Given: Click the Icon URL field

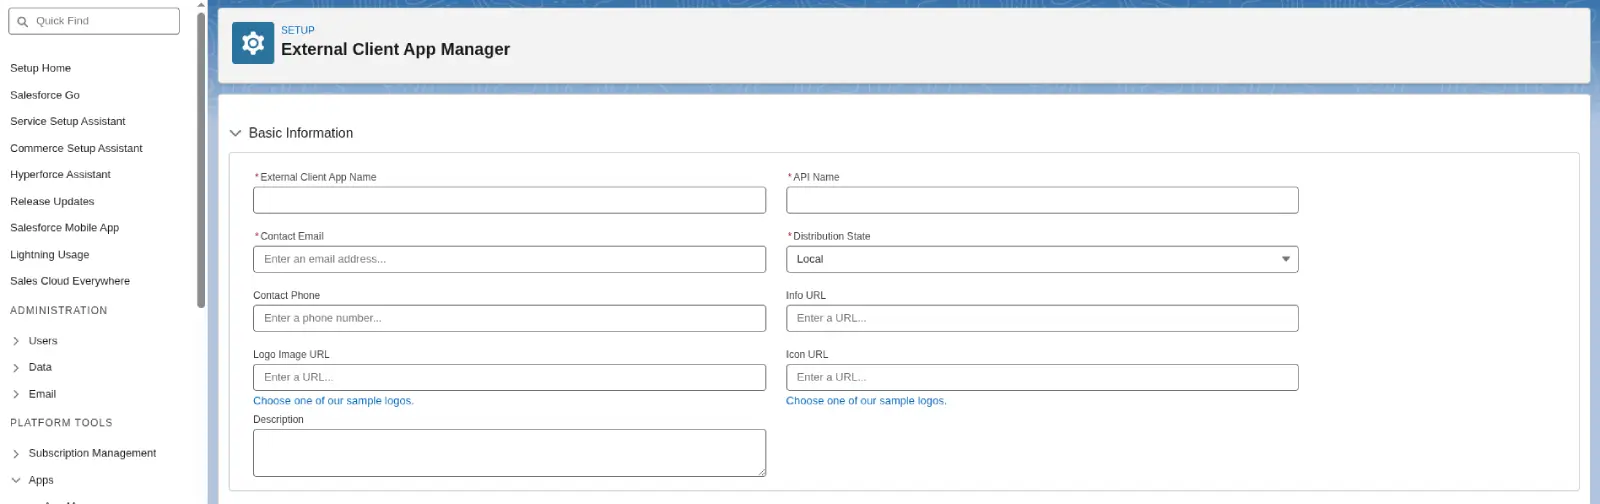Looking at the screenshot, I should pos(1042,377).
